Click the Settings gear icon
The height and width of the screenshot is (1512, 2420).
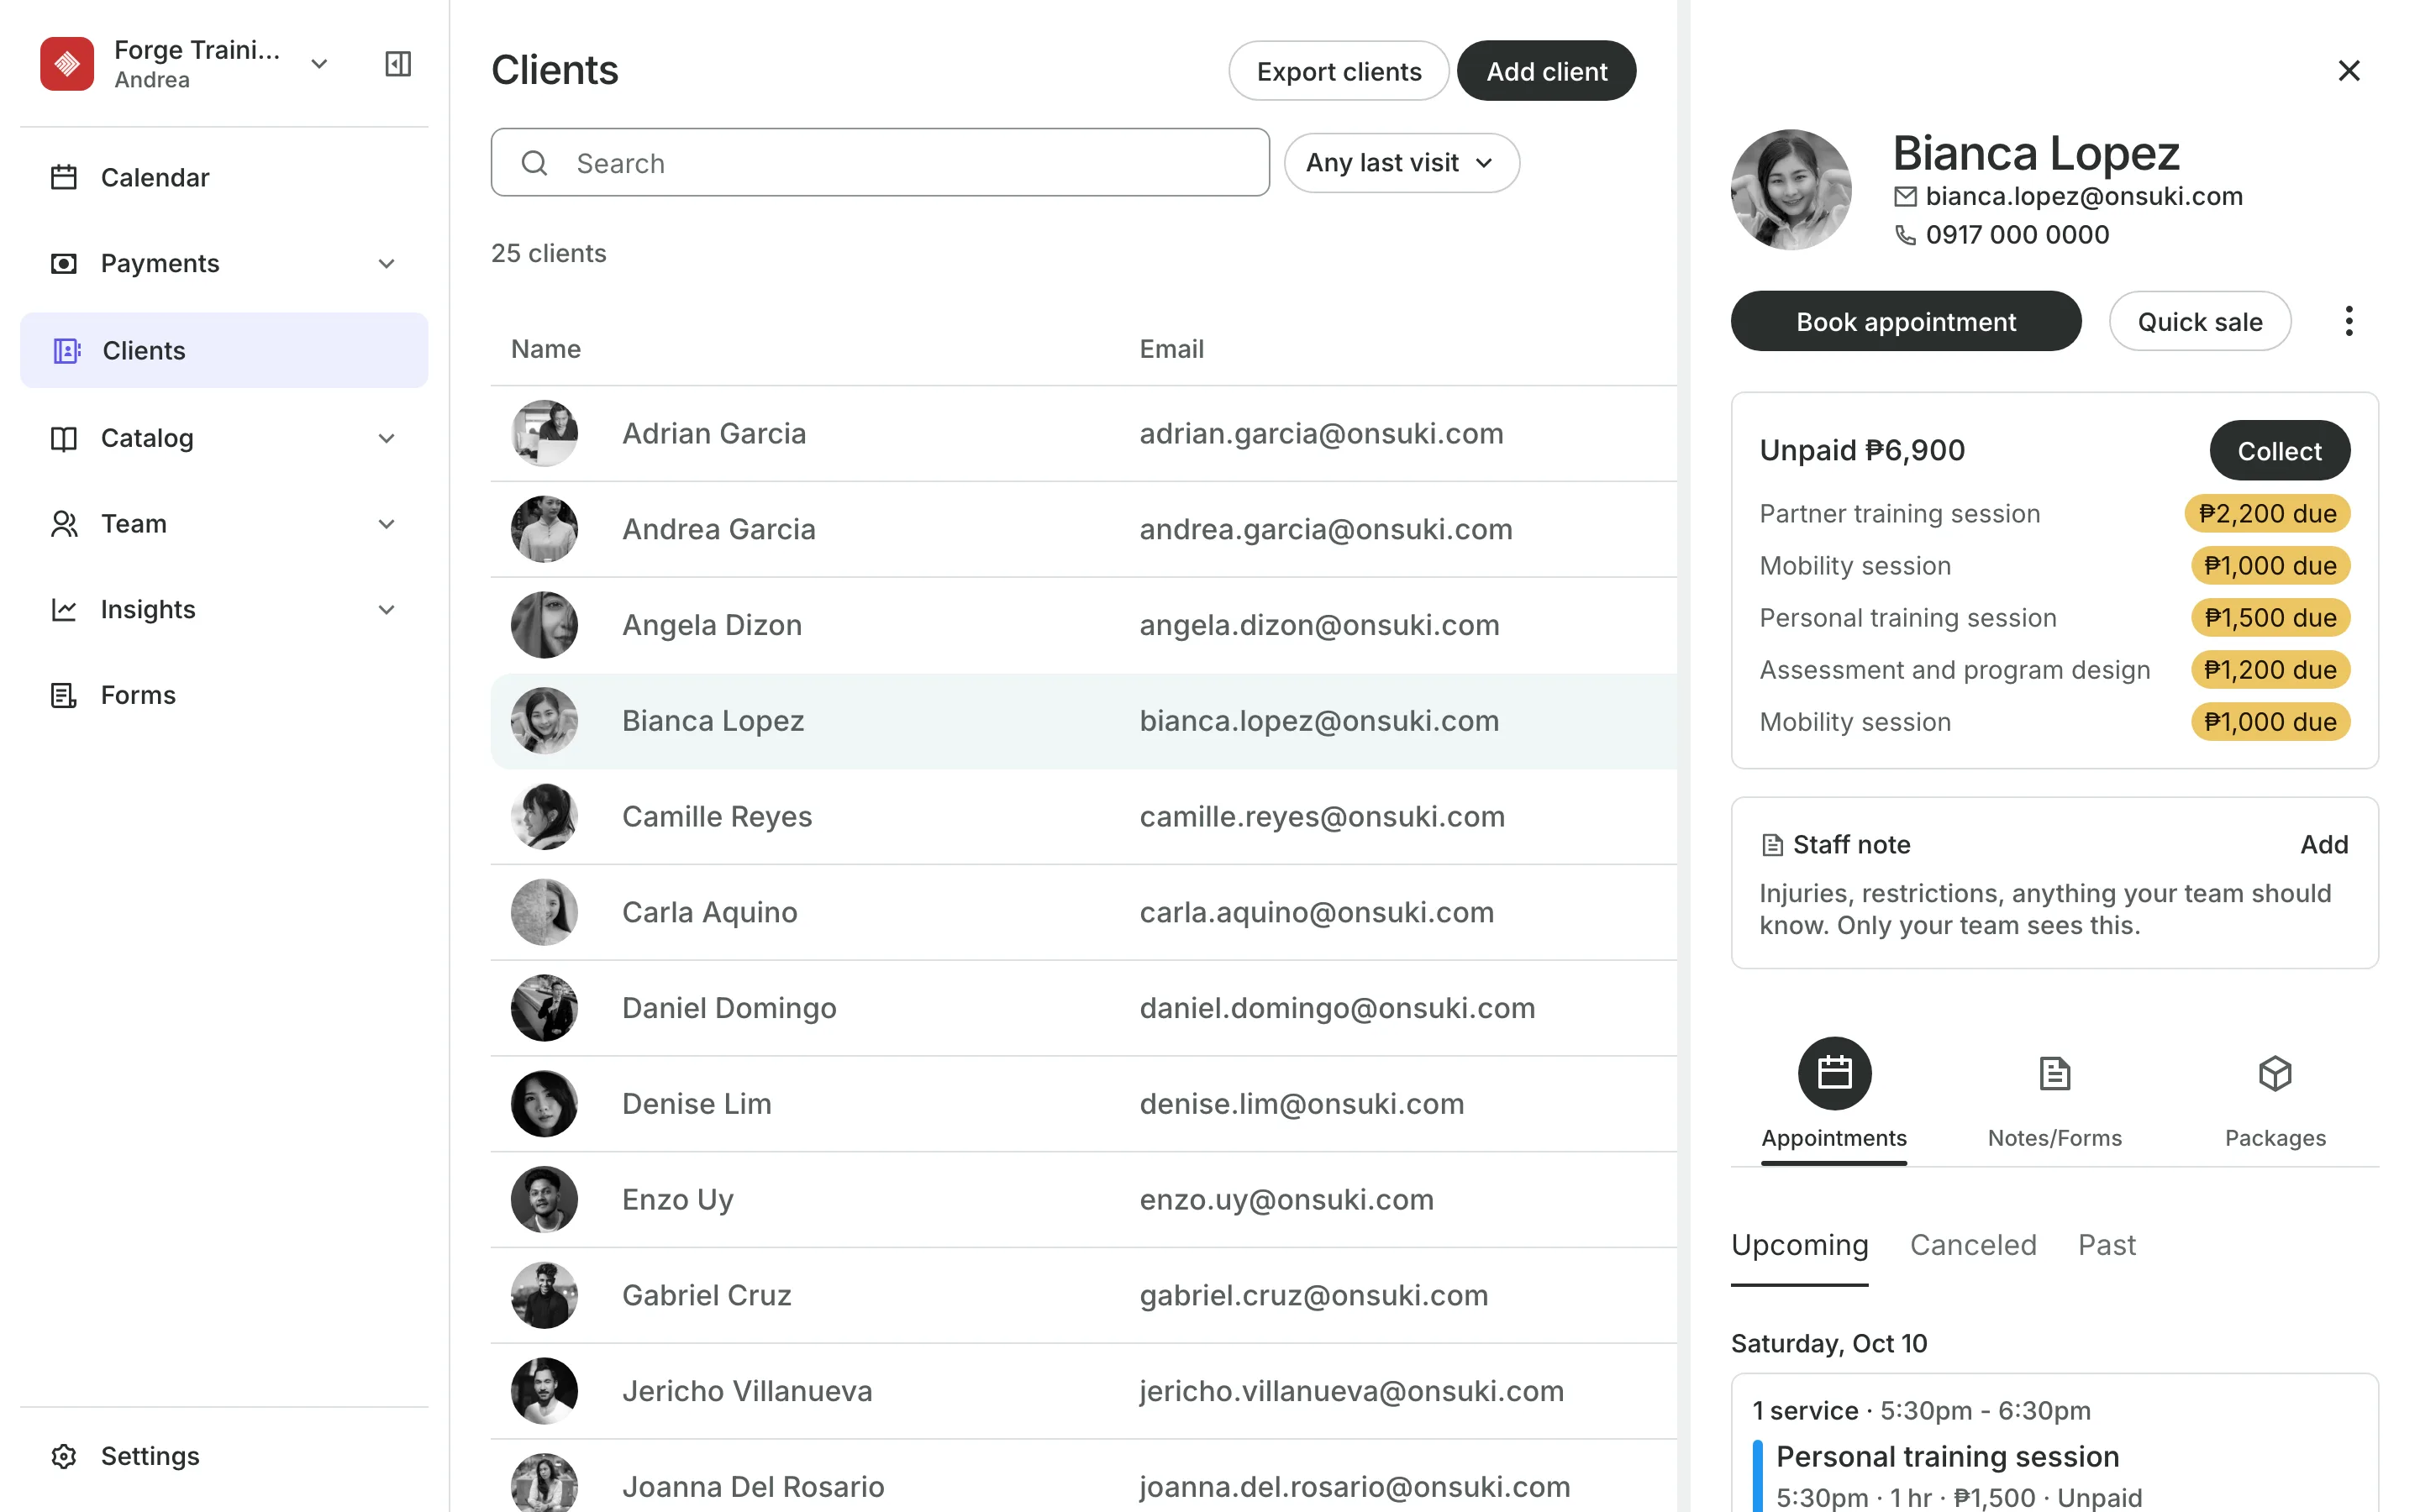(x=64, y=1456)
